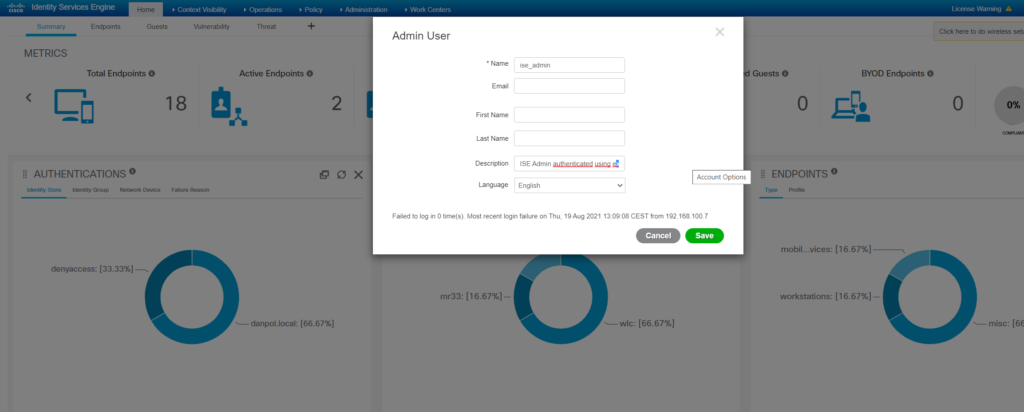Click the wlc 66.67% chart label
This screenshot has width=1024, height=412.
647,323
